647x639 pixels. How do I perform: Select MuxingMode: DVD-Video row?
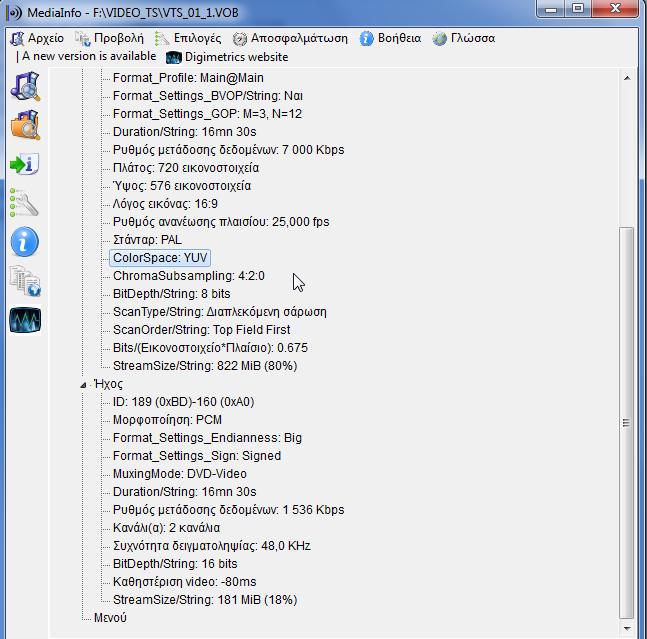tap(179, 474)
